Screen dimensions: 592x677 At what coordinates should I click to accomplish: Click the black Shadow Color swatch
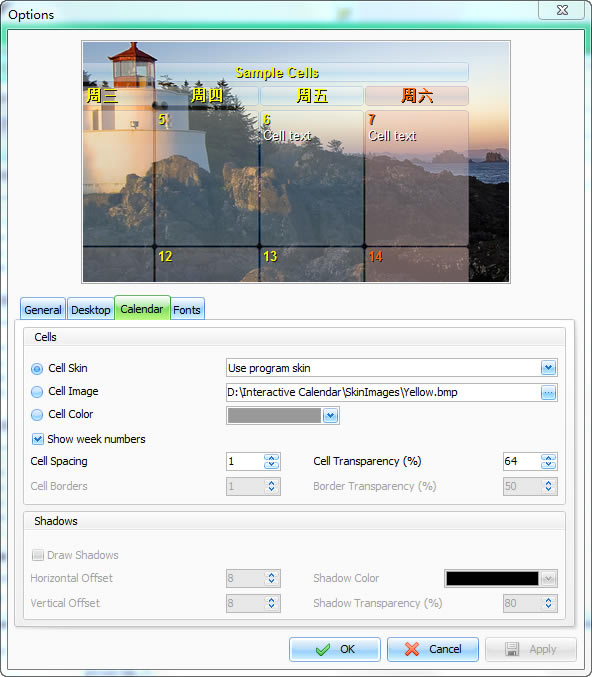(492, 579)
